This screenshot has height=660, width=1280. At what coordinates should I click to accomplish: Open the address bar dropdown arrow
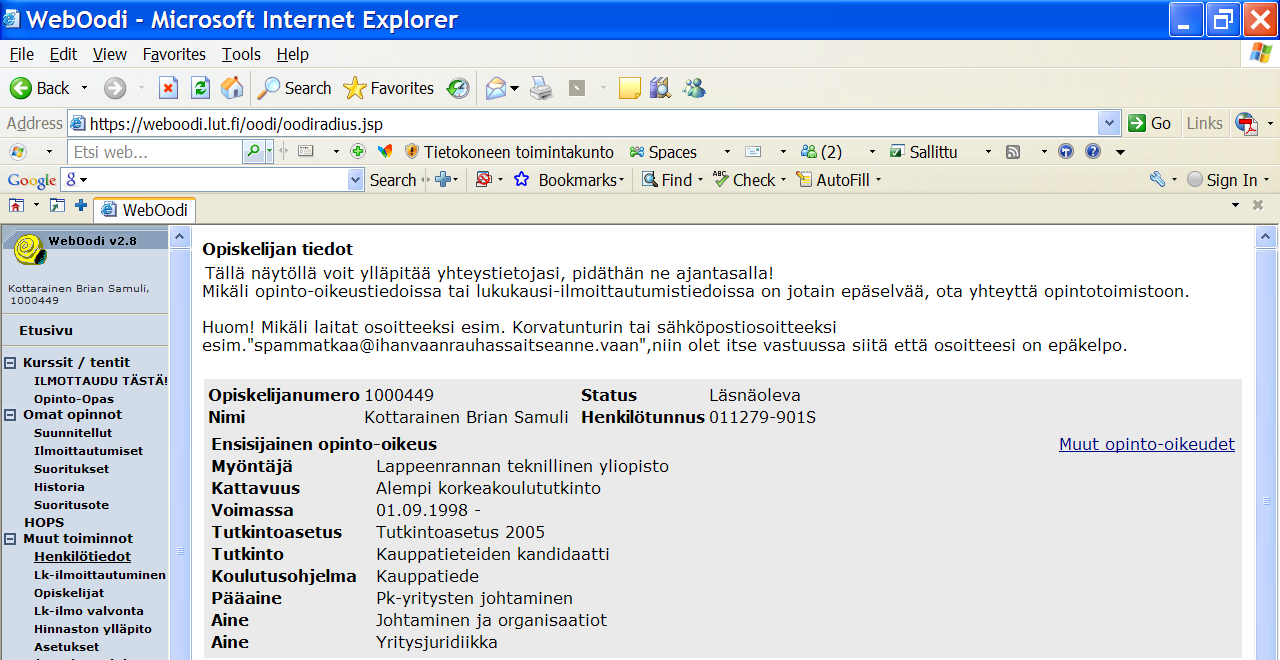coord(1109,123)
